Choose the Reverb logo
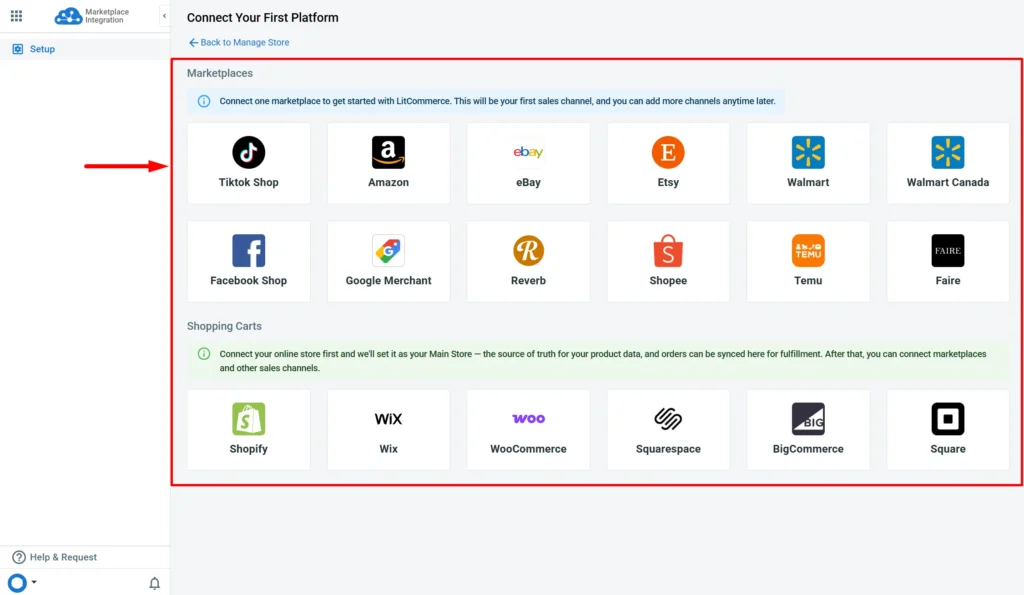The image size is (1024, 595). click(528, 251)
